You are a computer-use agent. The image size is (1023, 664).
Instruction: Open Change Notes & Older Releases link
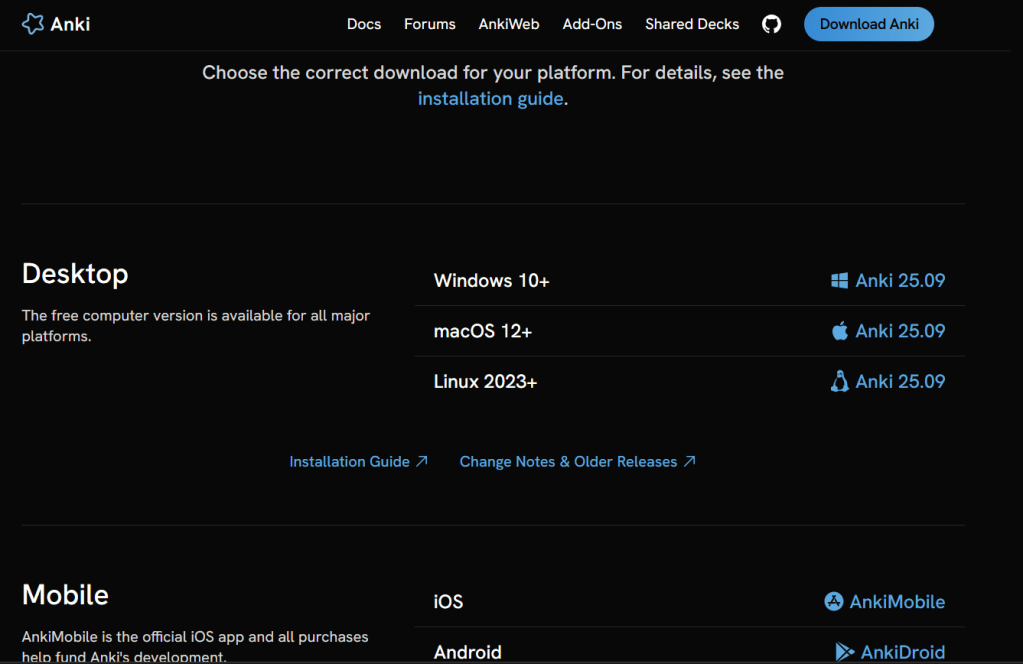pos(568,461)
